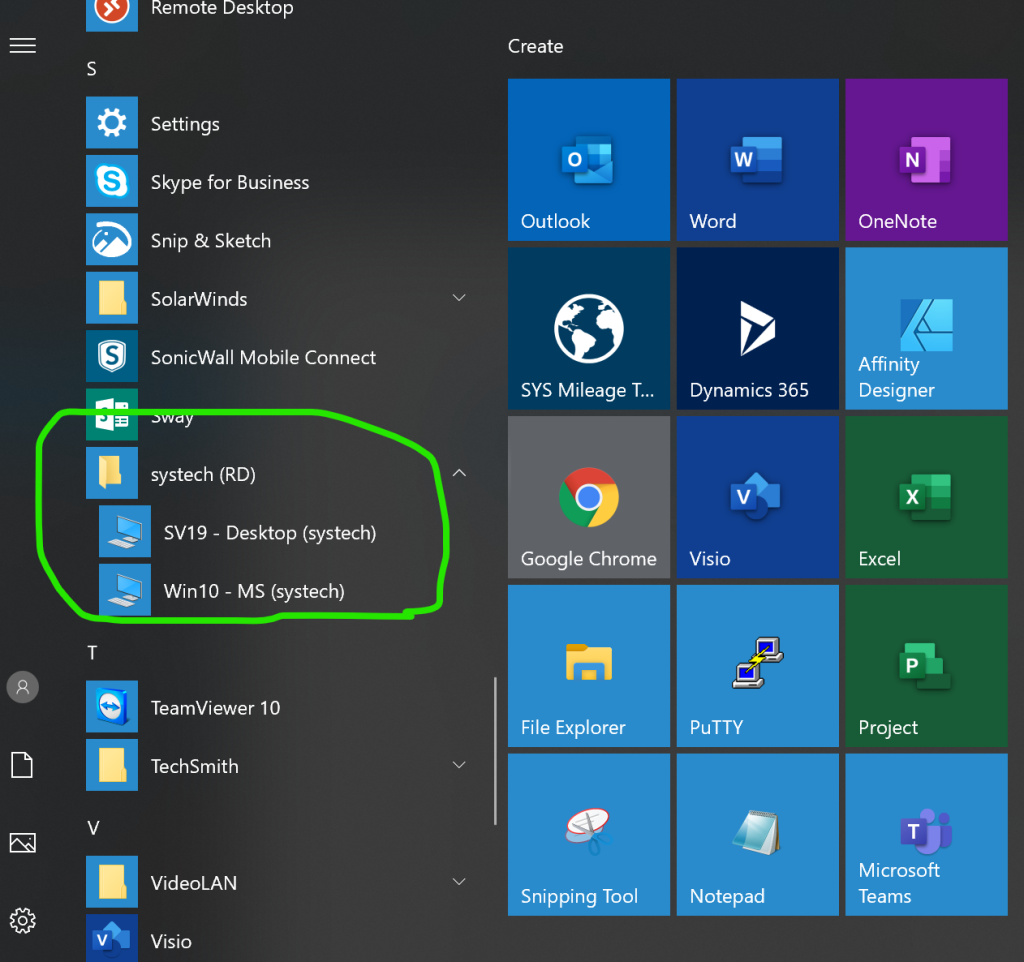This screenshot has height=962, width=1024.
Task: Open the OneNote tile
Action: click(926, 159)
